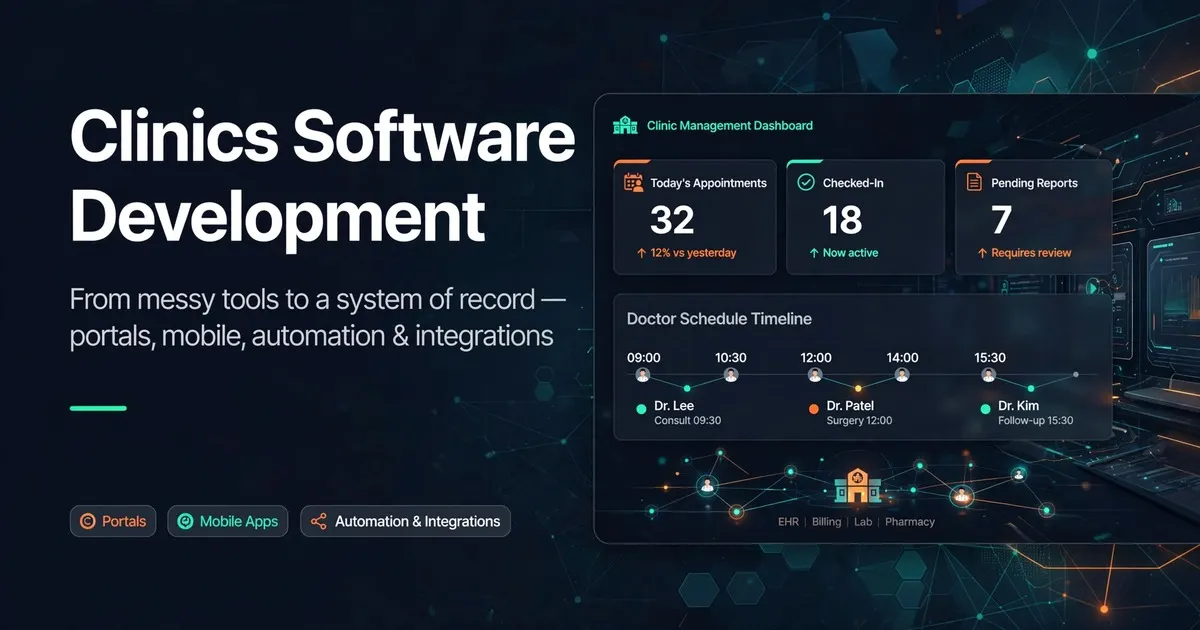
Task: Click the document icon in Pending Reports card
Action: click(974, 183)
